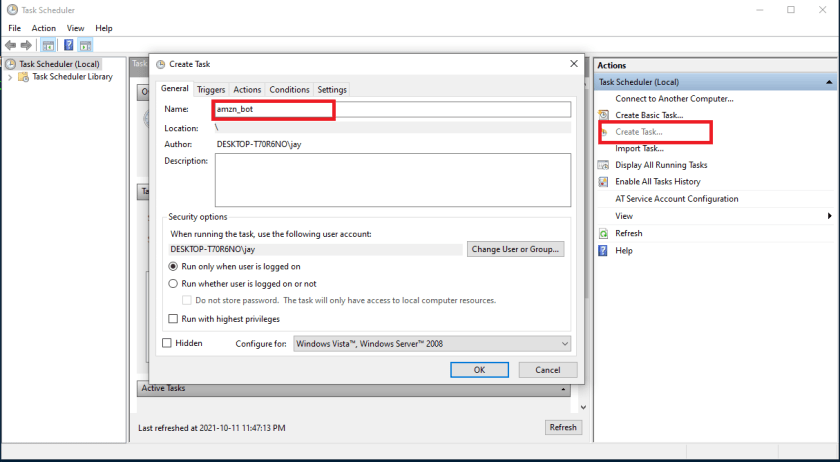
Task: Switch to the Settings tab
Action: click(332, 90)
